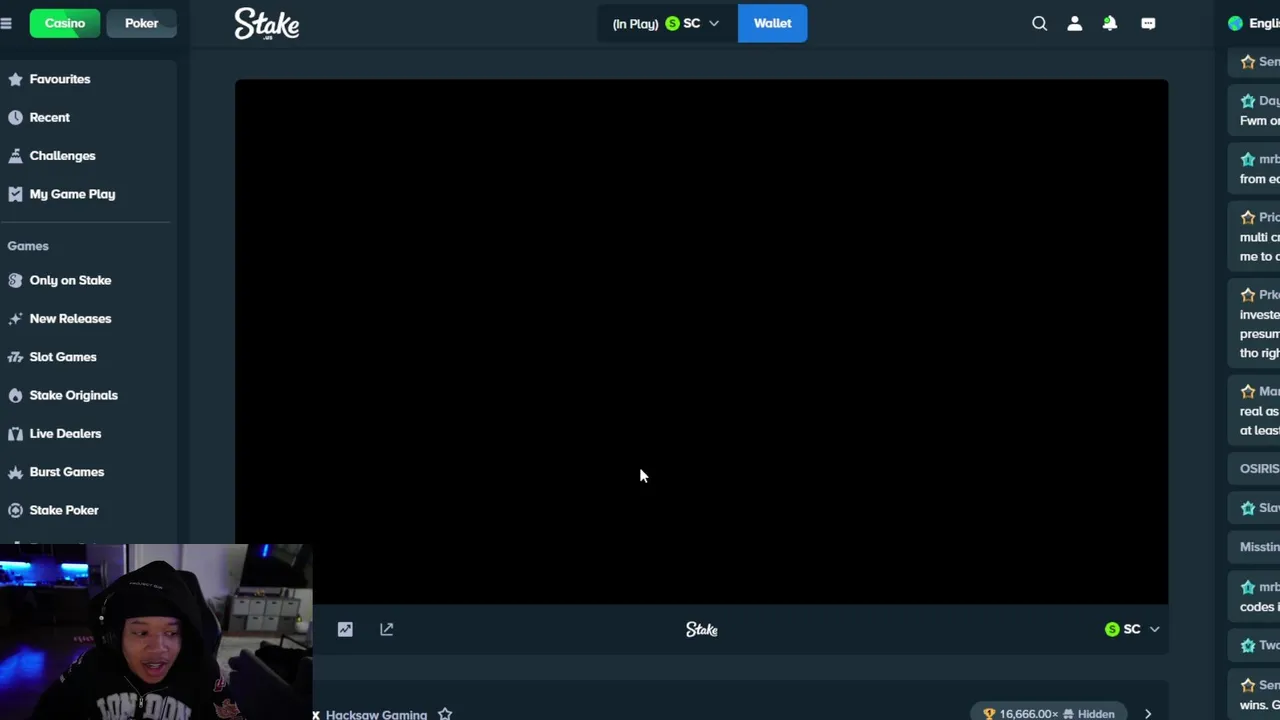Click the Favourites star icon
The width and height of the screenshot is (1280, 720).
click(15, 79)
